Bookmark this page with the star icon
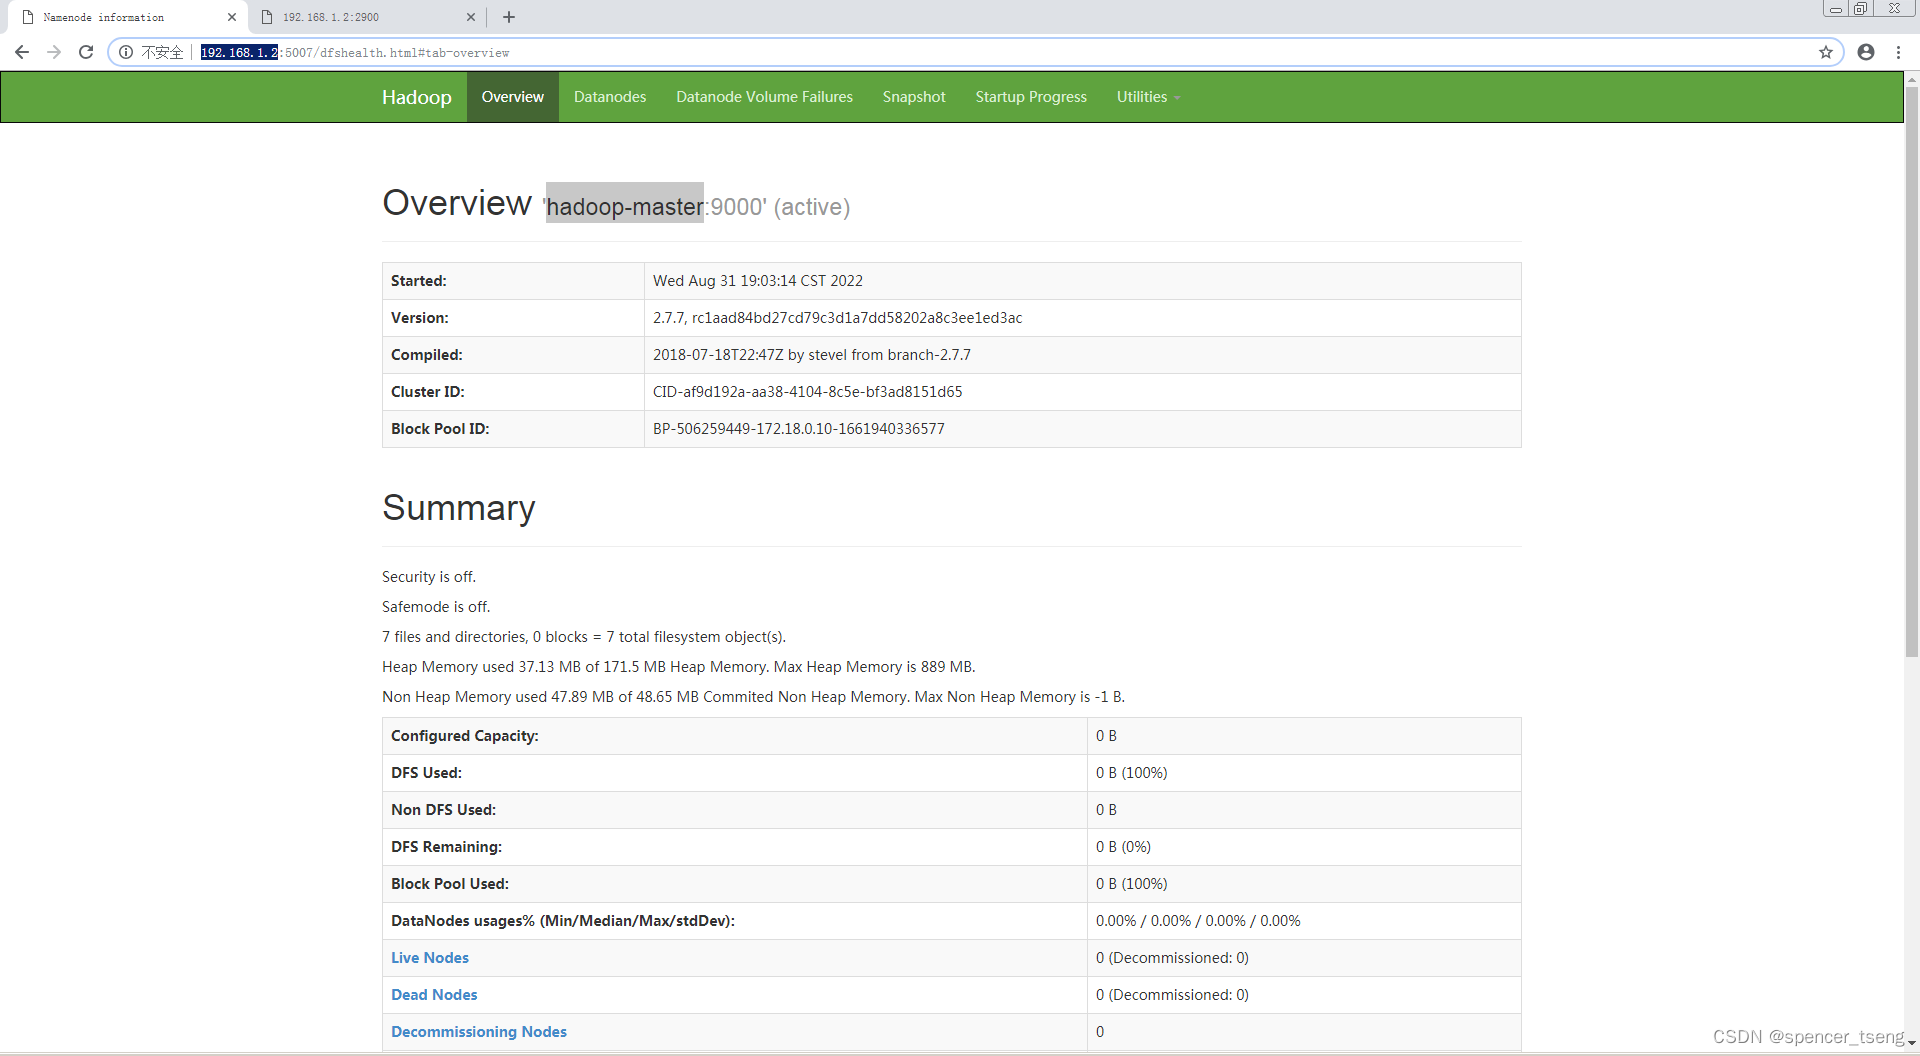Image resolution: width=1920 pixels, height=1056 pixels. coord(1827,52)
